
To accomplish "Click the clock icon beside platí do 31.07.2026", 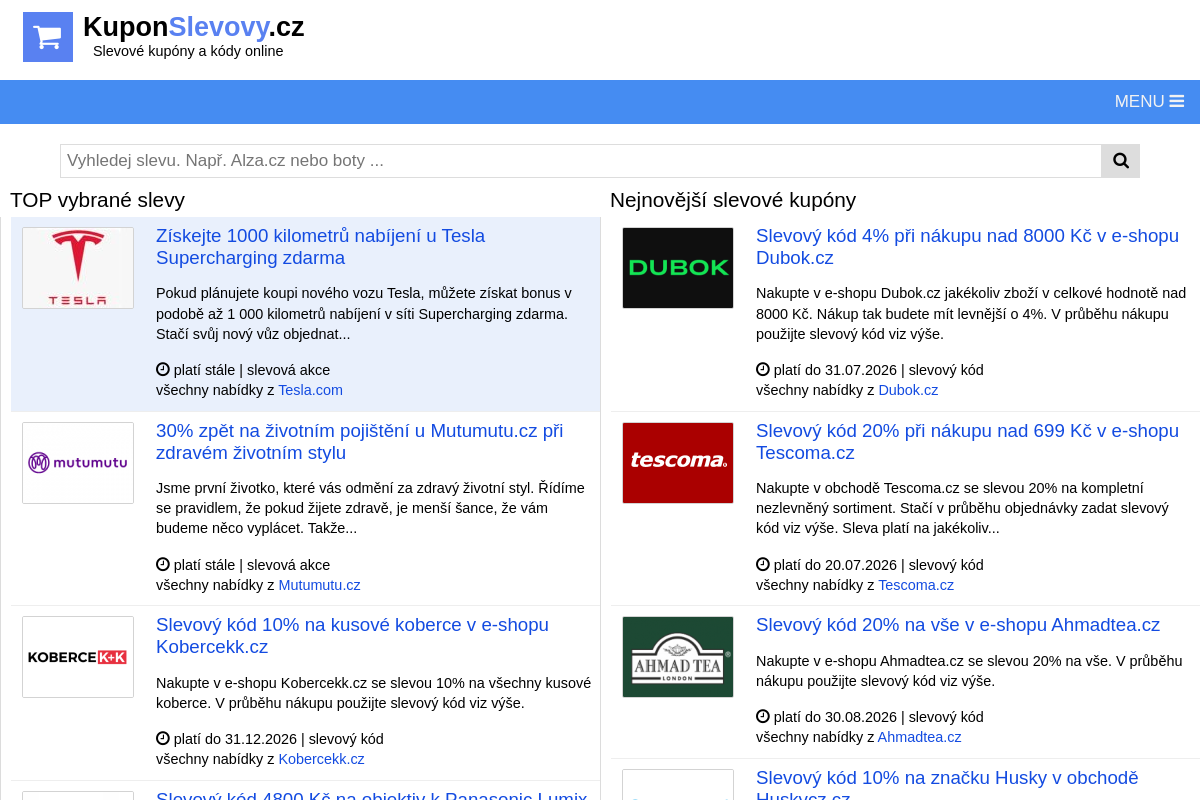I will [x=763, y=369].
